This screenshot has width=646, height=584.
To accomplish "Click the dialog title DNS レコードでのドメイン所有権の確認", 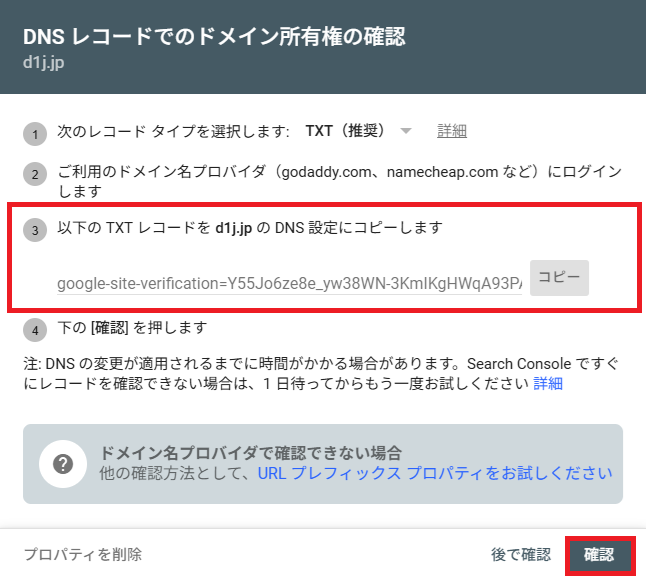I will point(220,38).
